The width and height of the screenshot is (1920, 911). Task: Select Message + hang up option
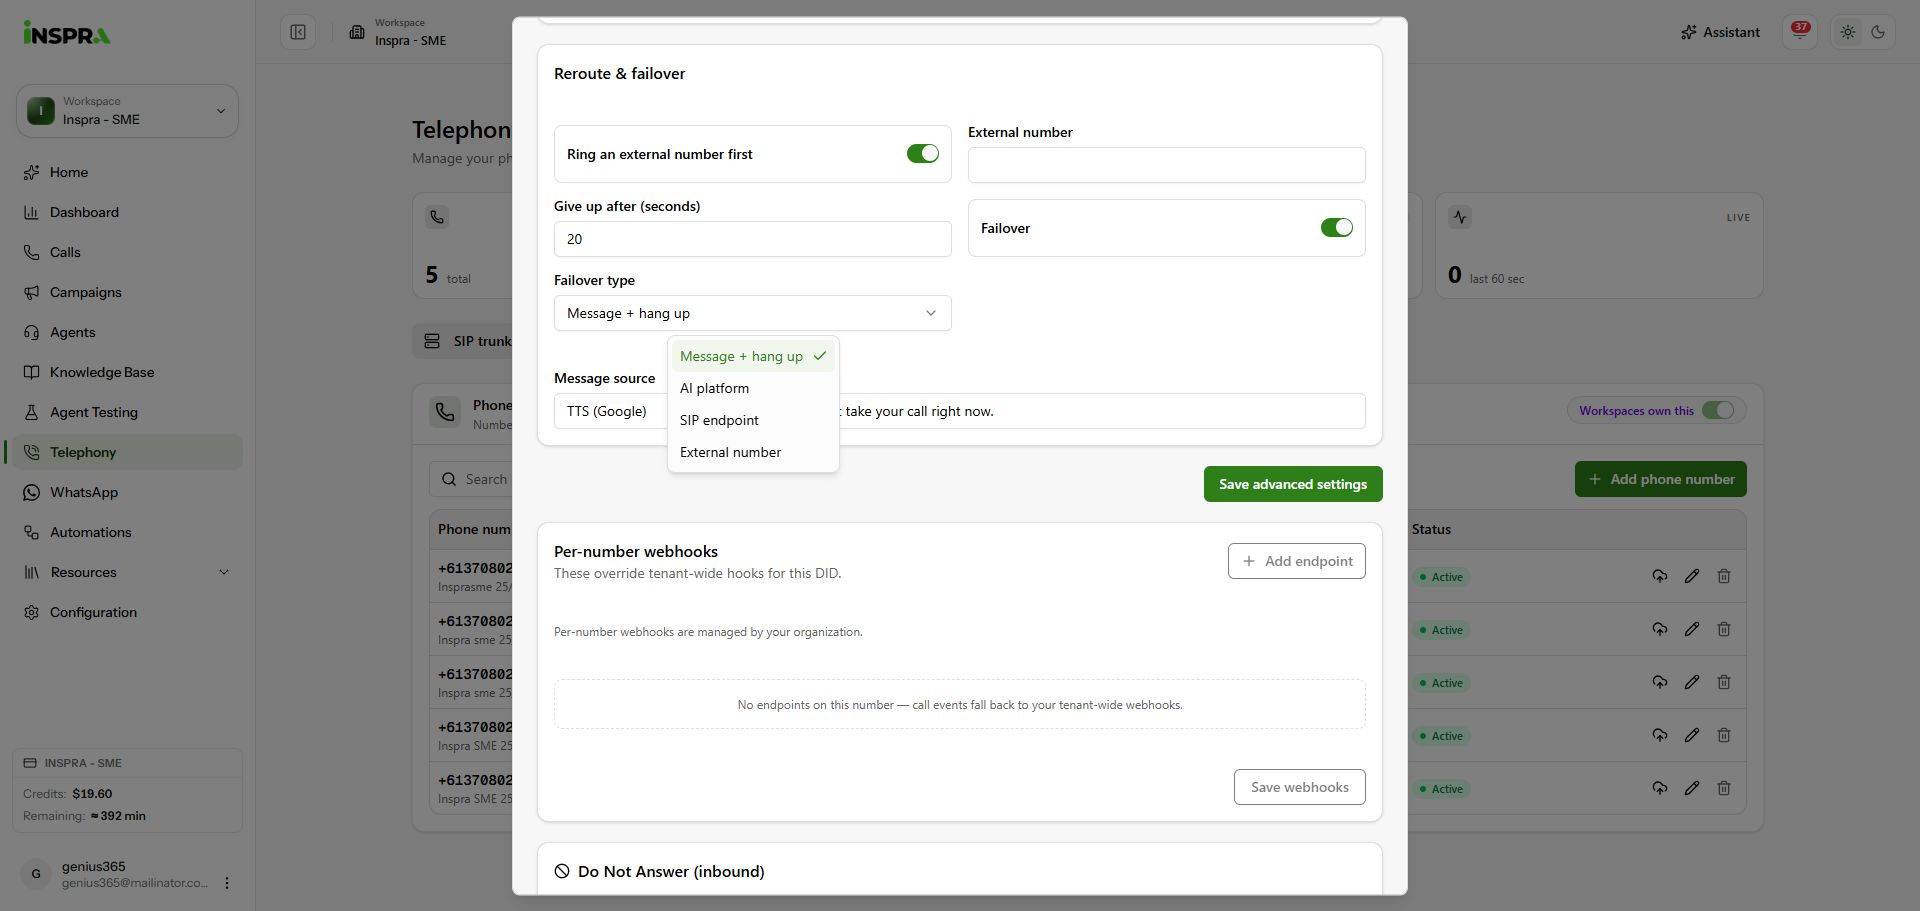coord(753,356)
